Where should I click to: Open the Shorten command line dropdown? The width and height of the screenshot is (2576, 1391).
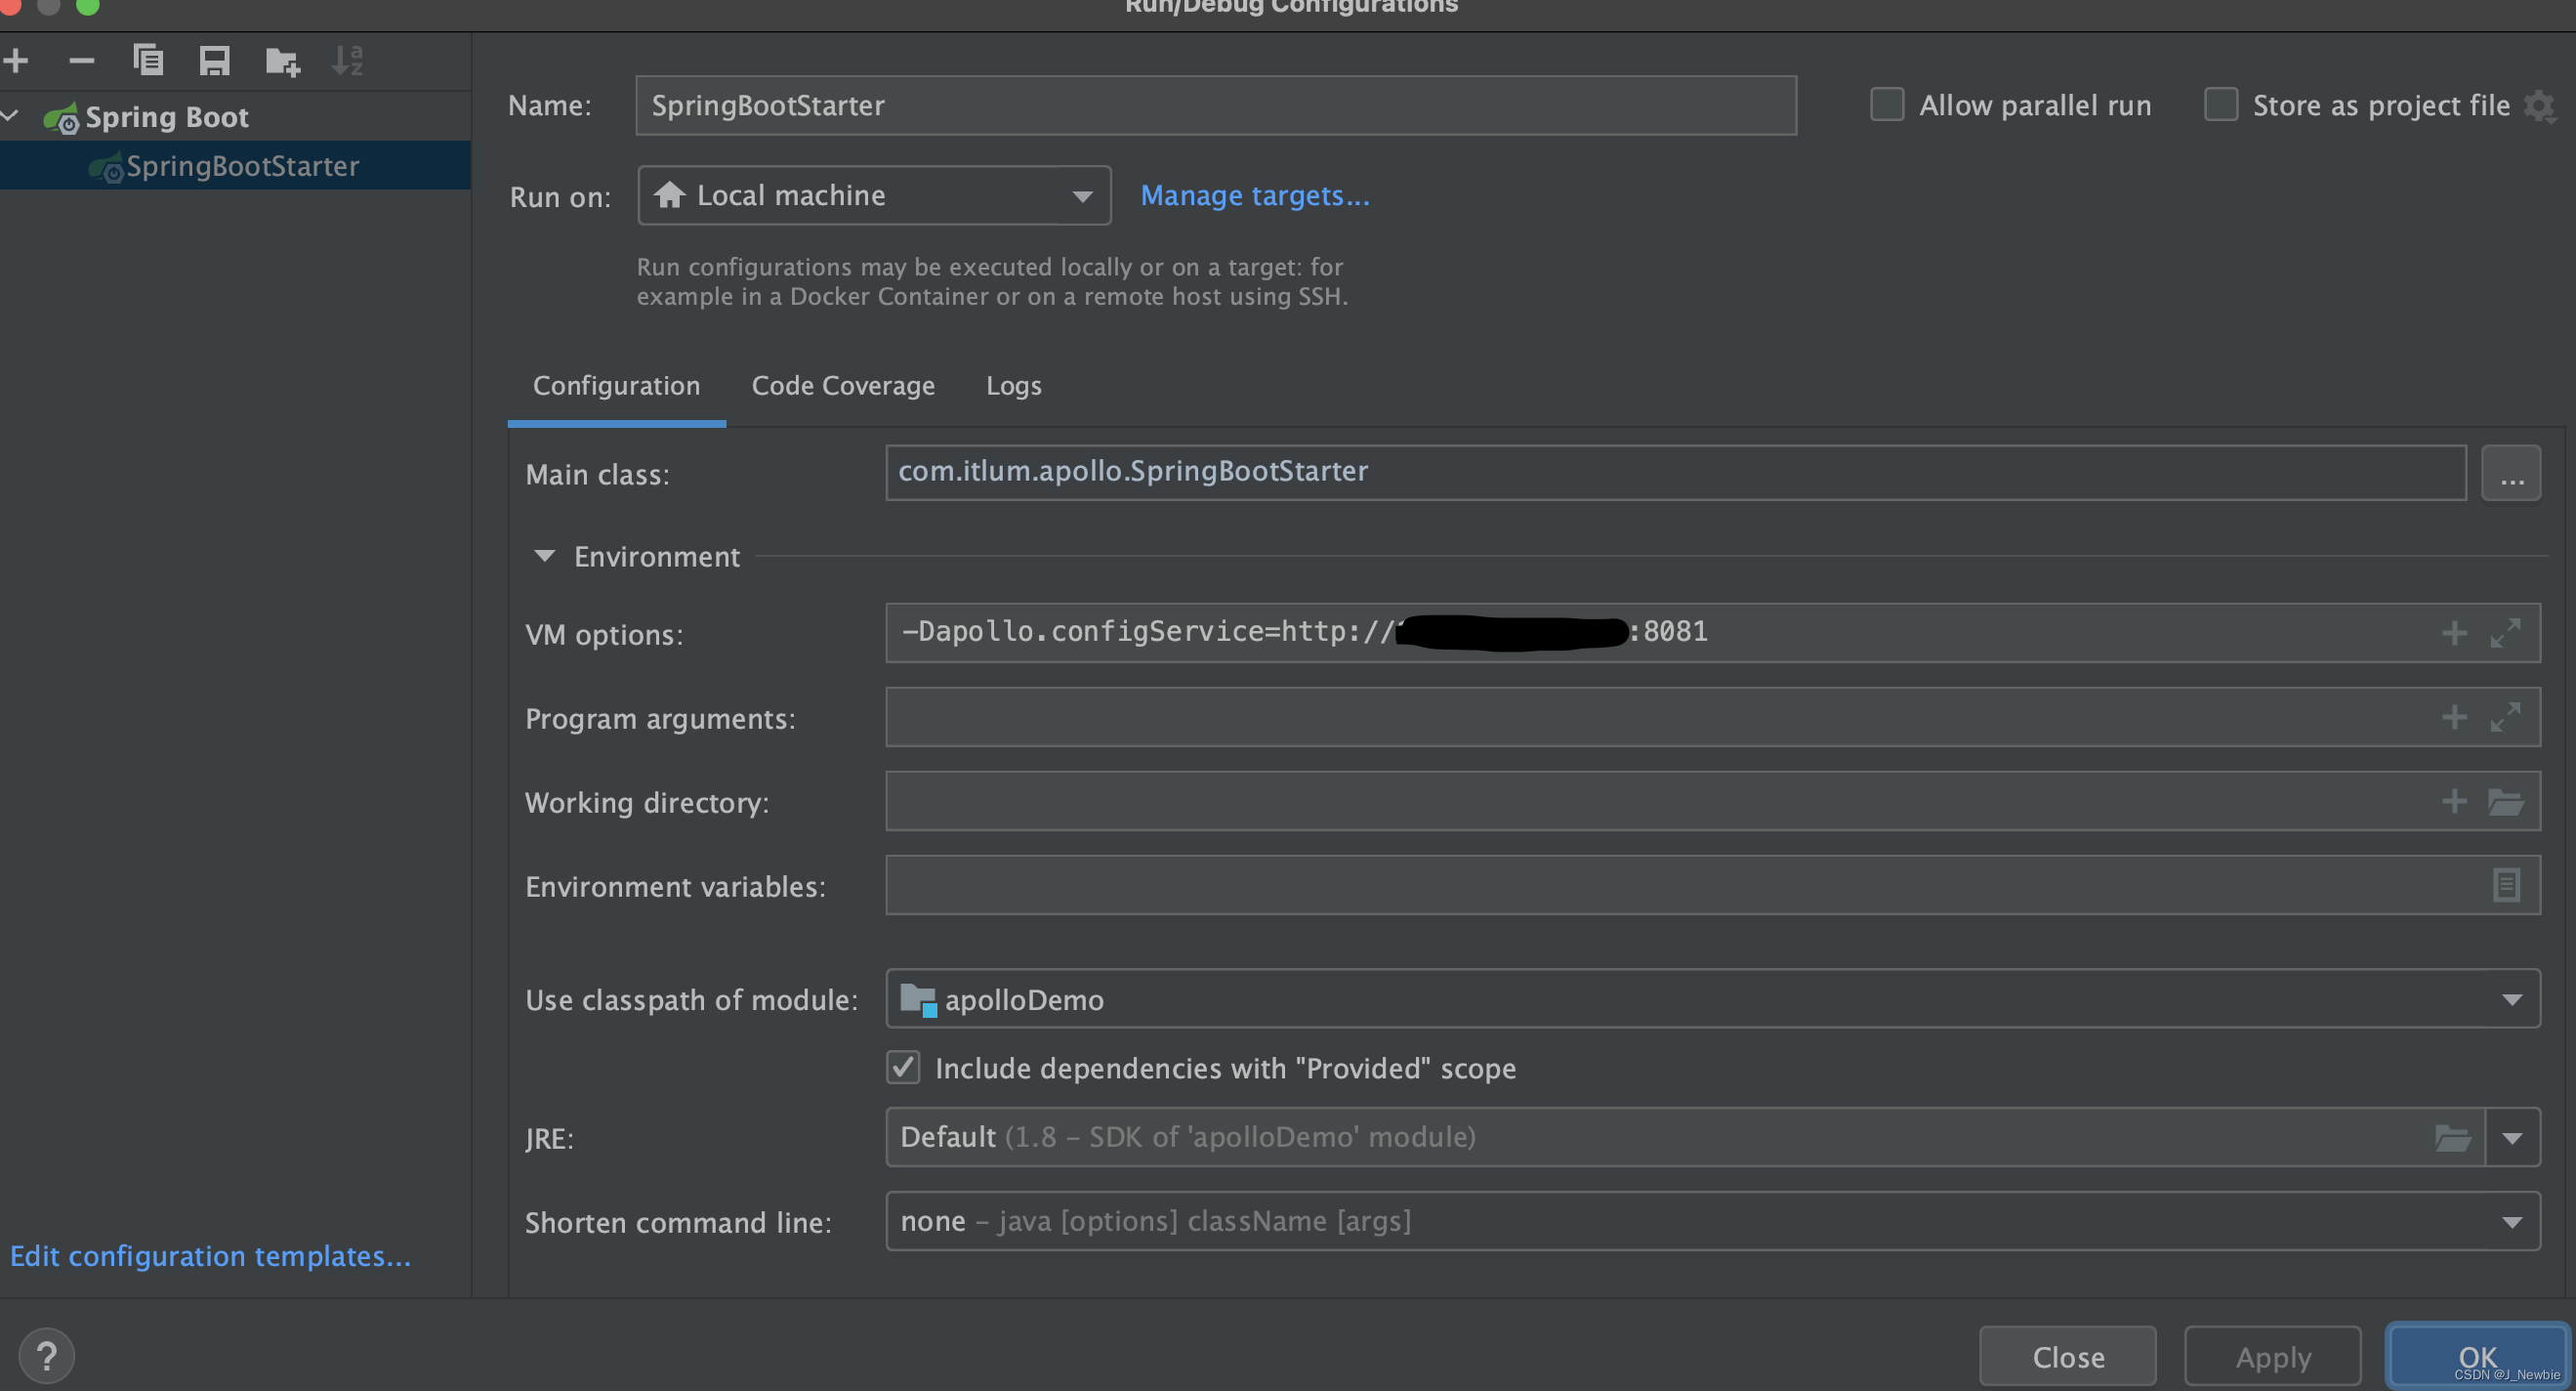[x=2513, y=1220]
